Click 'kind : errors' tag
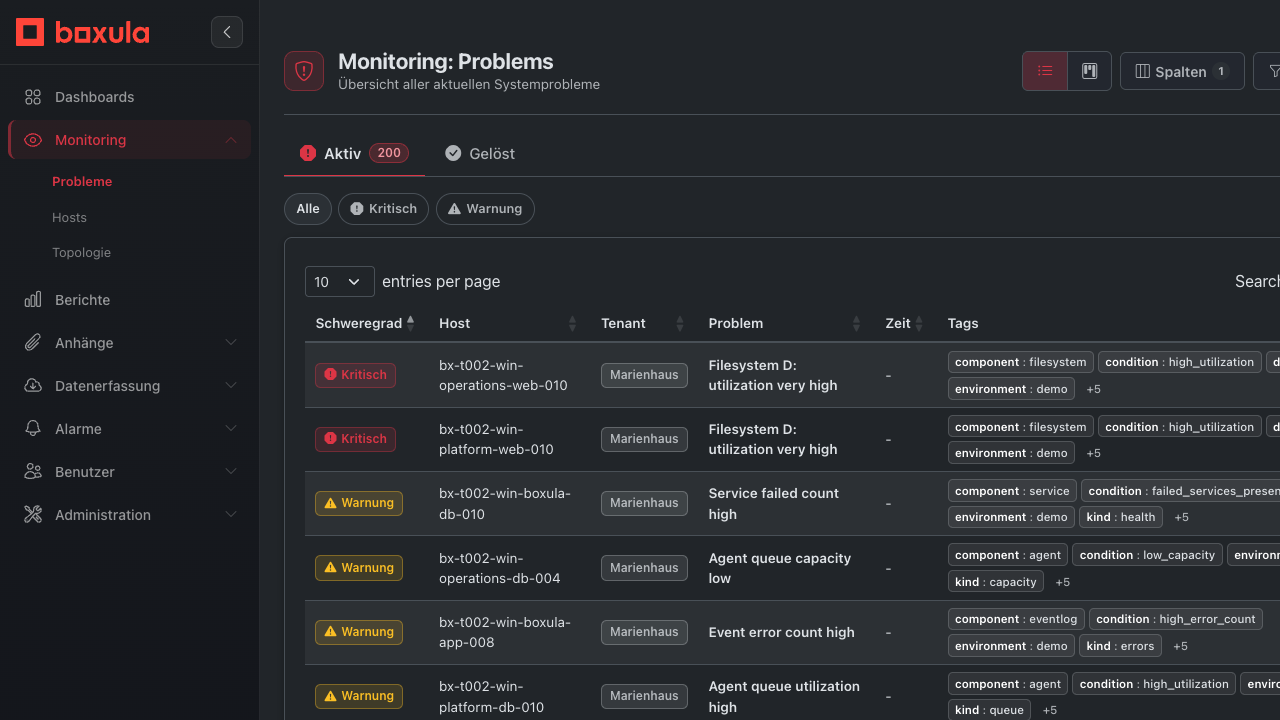This screenshot has width=1280, height=720. [x=1120, y=646]
